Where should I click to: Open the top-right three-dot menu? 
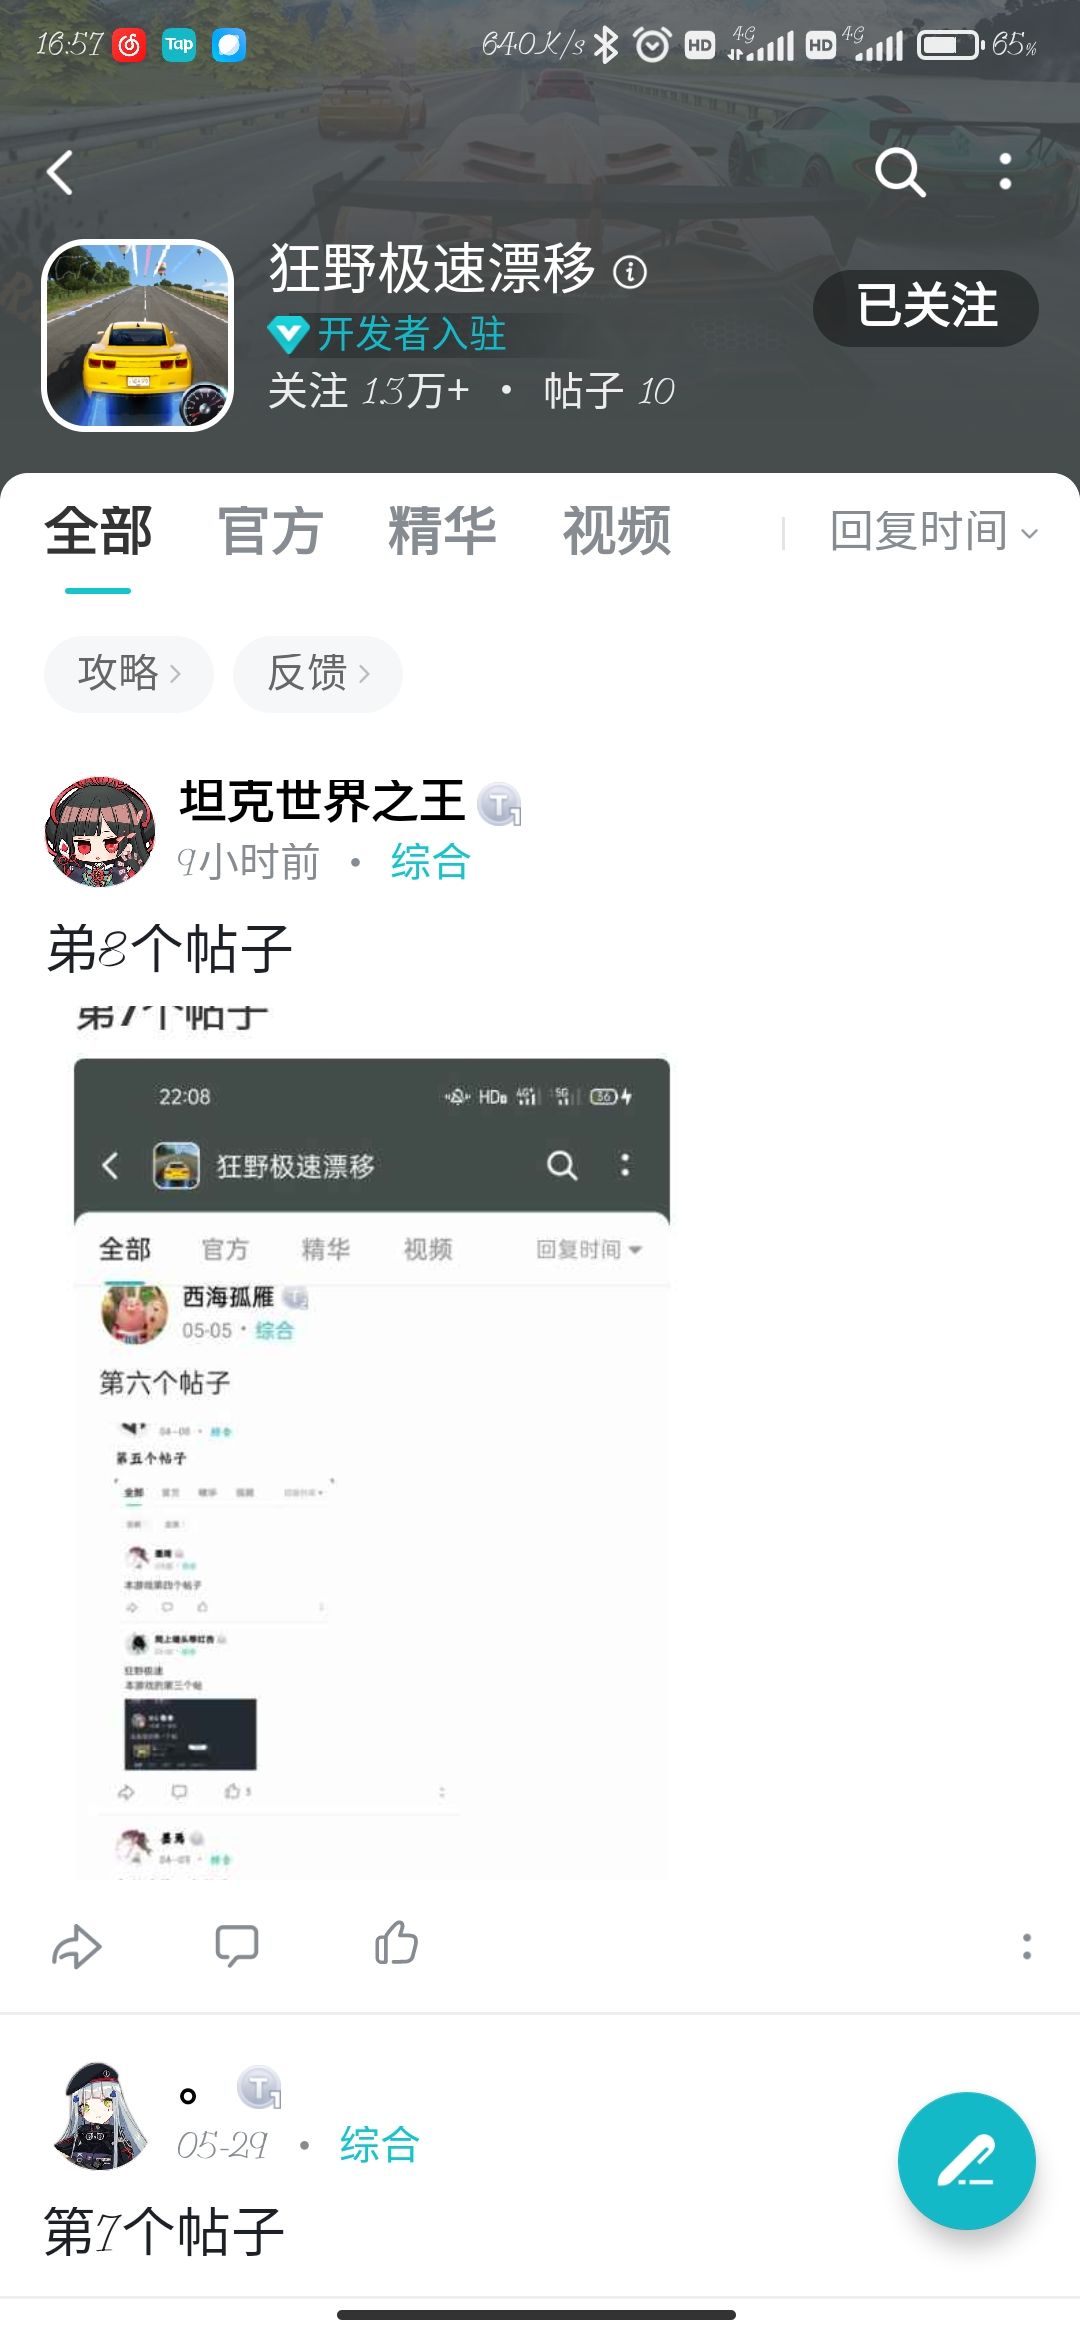[x=1005, y=172]
